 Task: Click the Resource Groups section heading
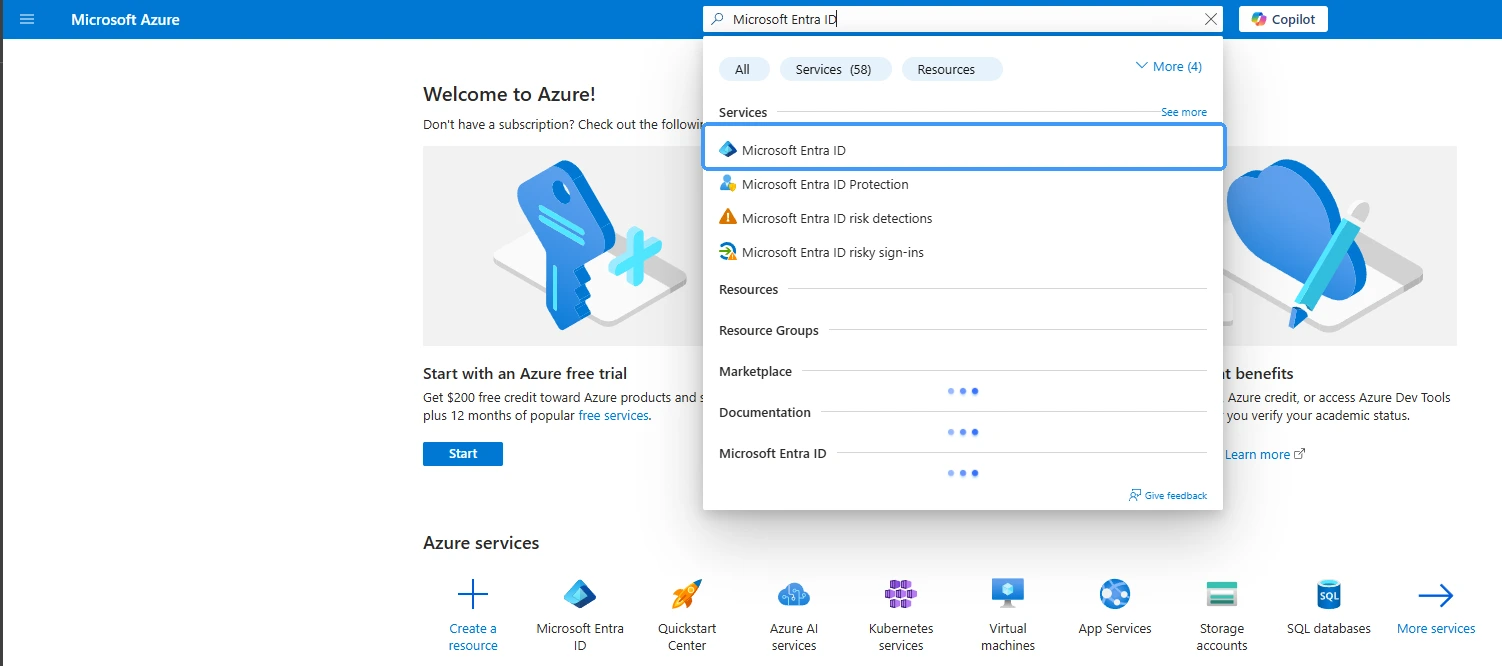tap(769, 330)
